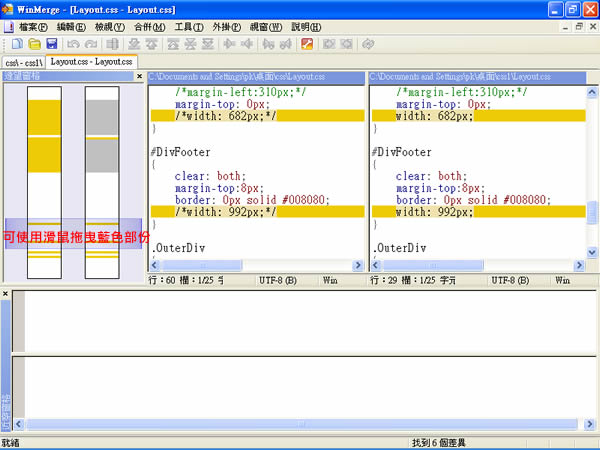Viewport: 600px width, 450px height.
Task: Open the 說明(H) help menu
Action: point(305,27)
